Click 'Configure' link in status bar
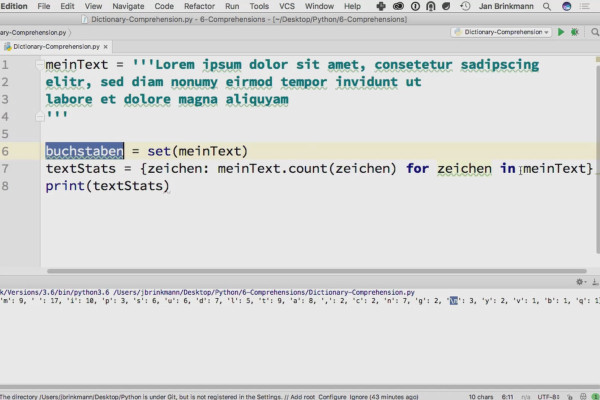This screenshot has width=600, height=400. click(x=332, y=397)
